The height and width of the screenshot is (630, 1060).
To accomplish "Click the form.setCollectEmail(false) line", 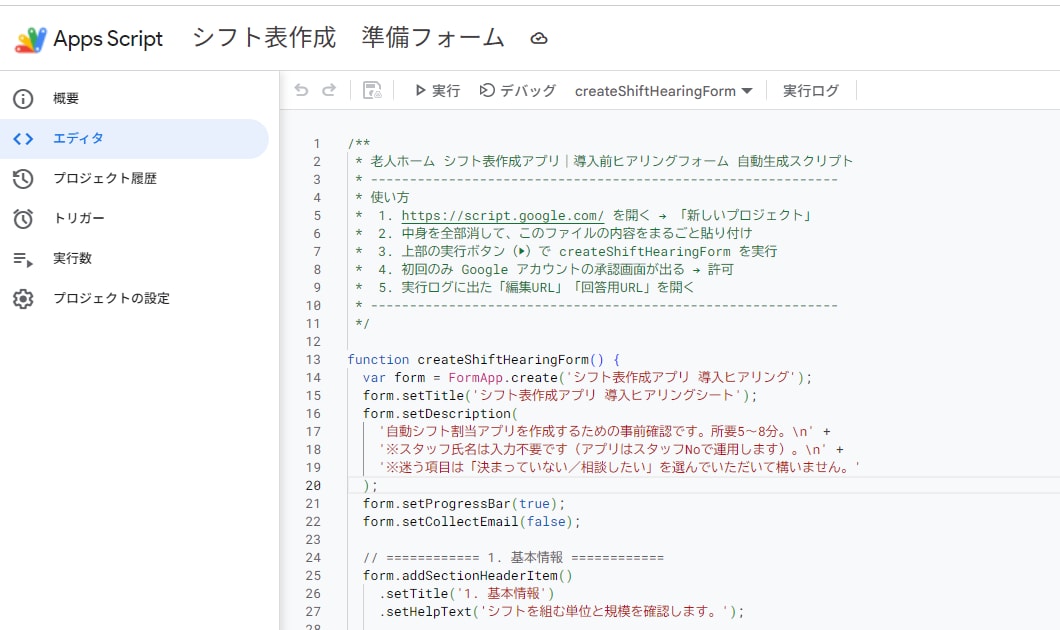I will [x=471, y=522].
